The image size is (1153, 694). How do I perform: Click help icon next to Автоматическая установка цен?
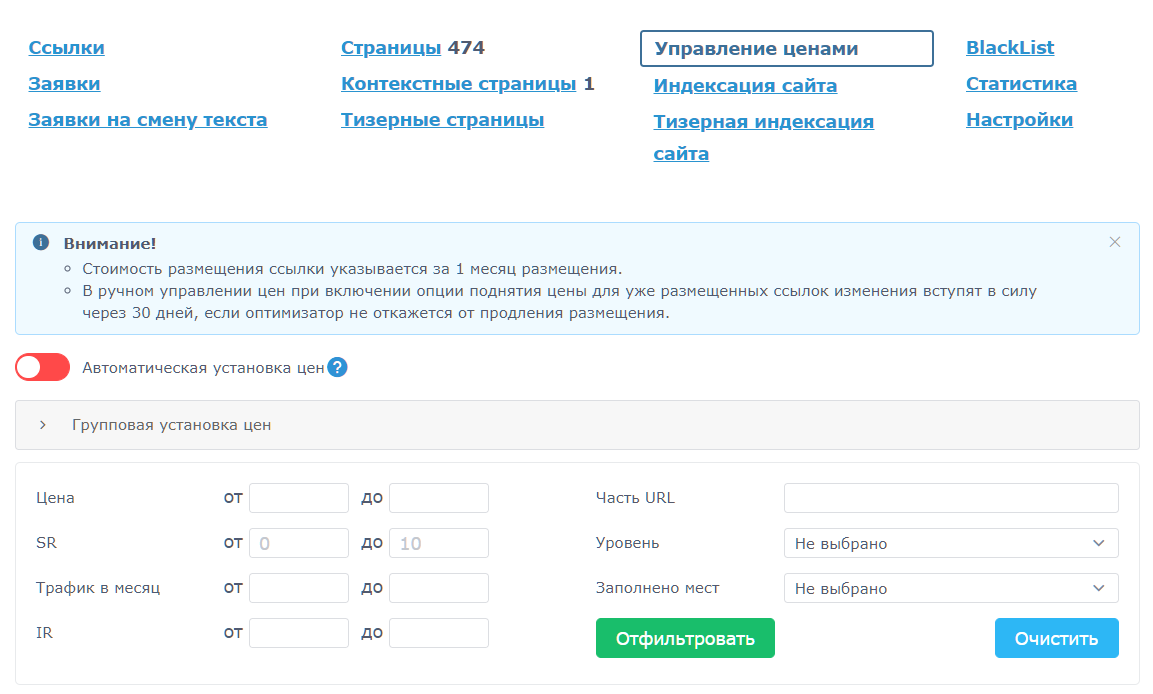[x=337, y=367]
